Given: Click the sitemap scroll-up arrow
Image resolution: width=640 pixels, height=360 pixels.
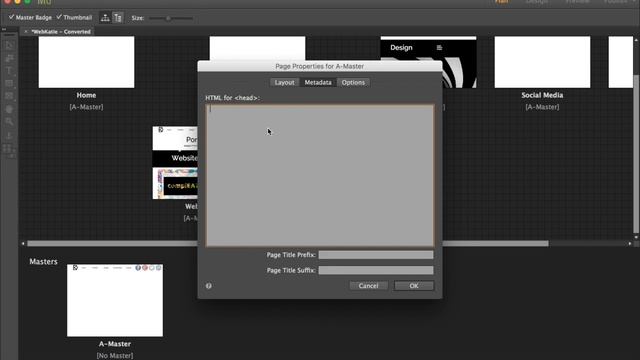Looking at the screenshot, I should (x=636, y=40).
